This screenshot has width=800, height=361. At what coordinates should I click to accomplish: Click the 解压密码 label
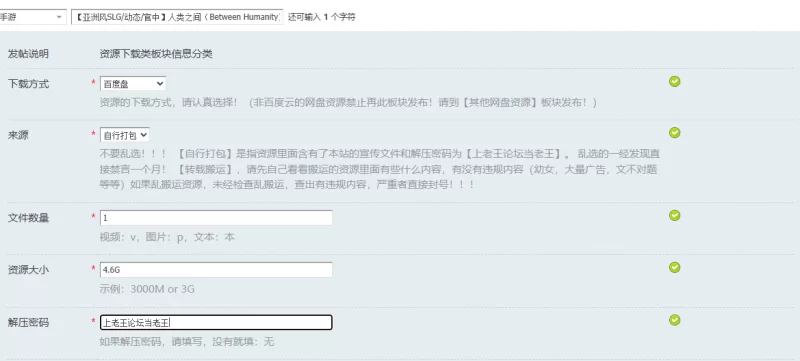(29, 322)
